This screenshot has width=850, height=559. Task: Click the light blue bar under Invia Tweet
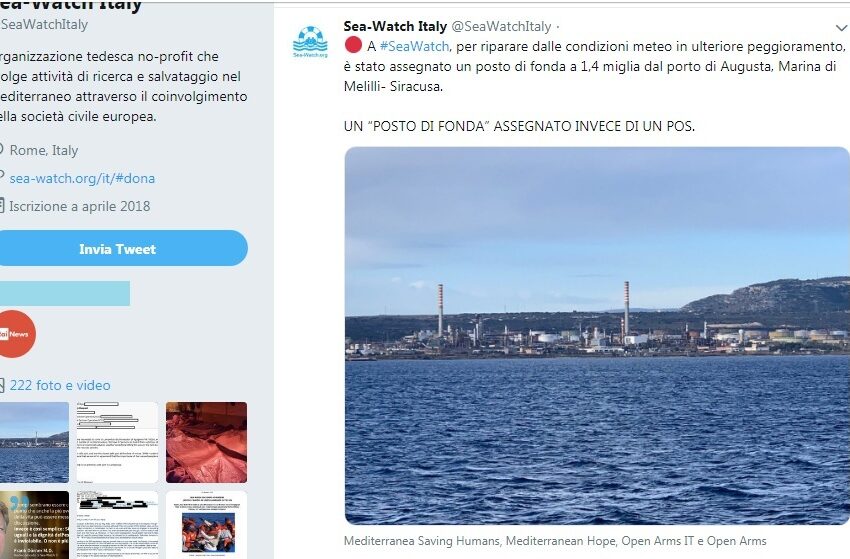click(65, 293)
